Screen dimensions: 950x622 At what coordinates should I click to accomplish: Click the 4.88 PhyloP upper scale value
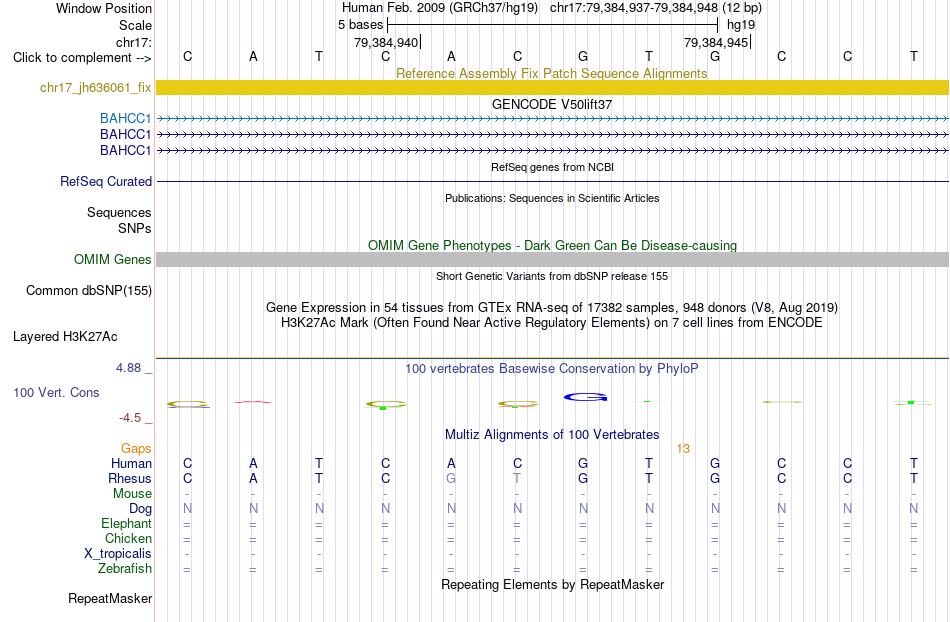coord(128,368)
